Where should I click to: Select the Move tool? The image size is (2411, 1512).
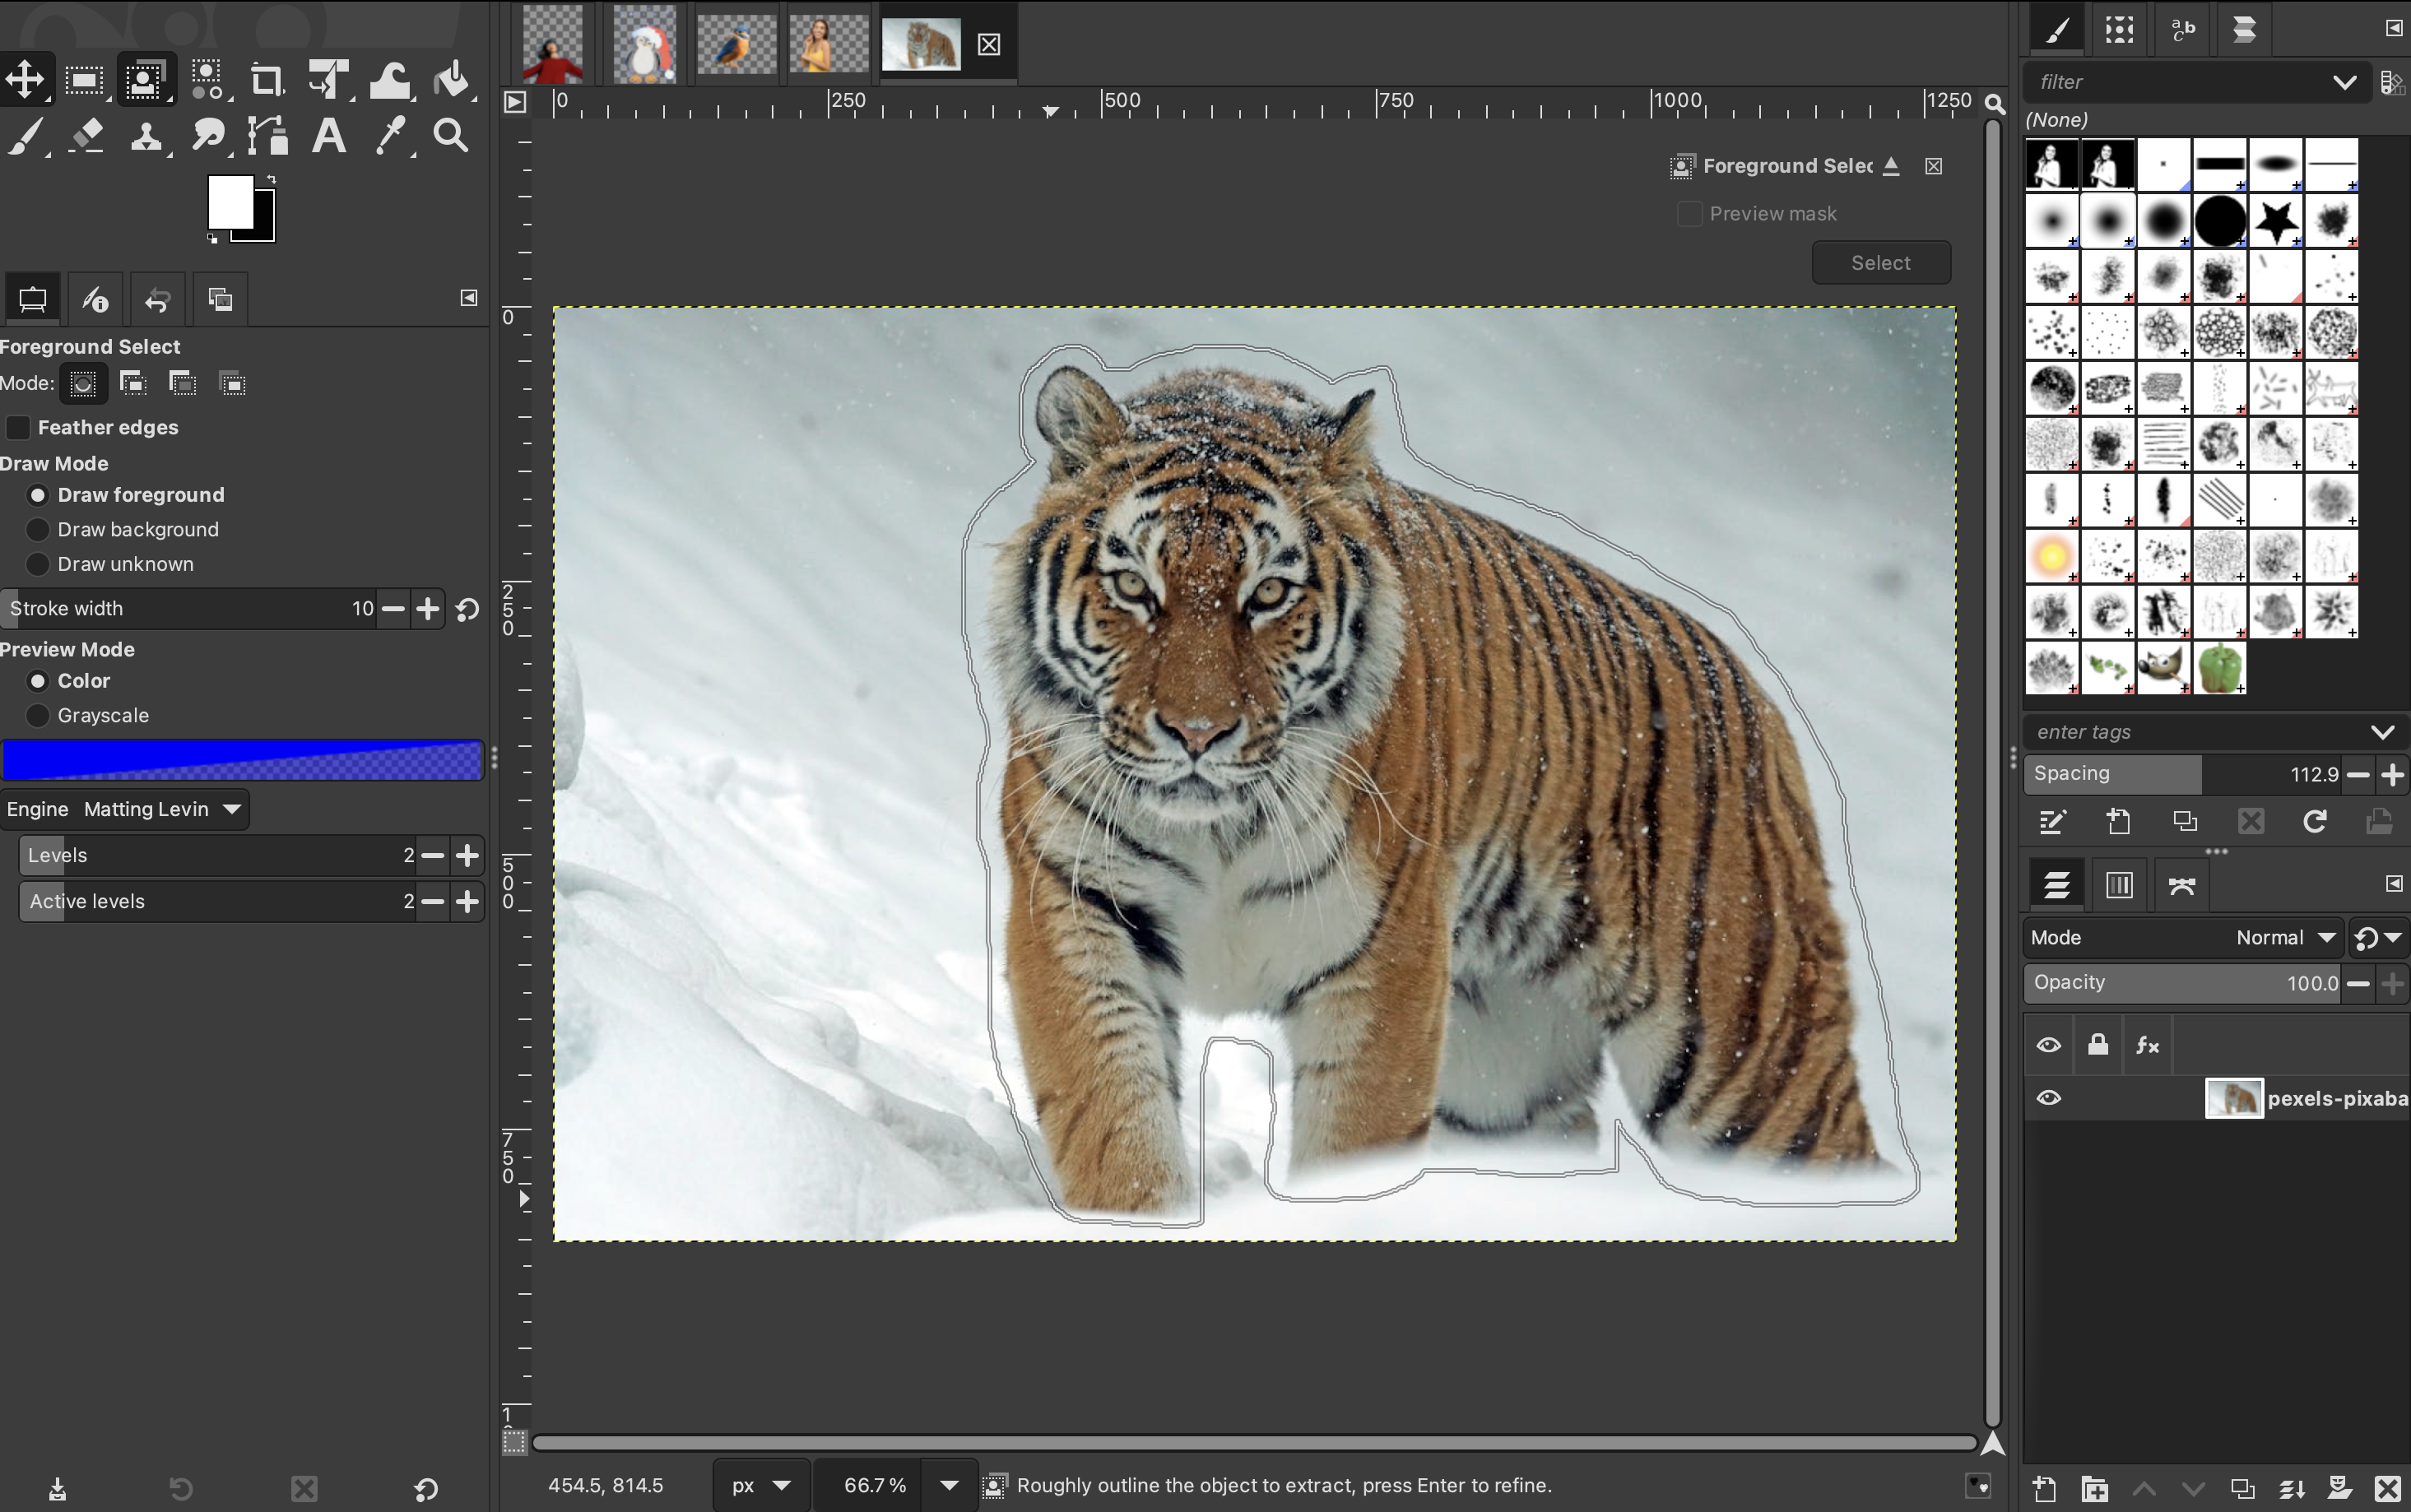point(25,79)
